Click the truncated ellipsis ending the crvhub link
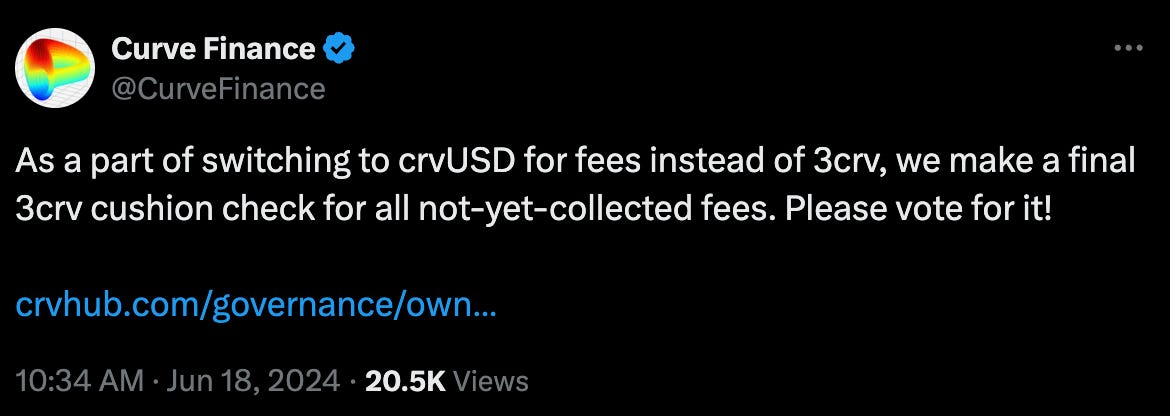This screenshot has height=416, width=1170. [x=485, y=311]
